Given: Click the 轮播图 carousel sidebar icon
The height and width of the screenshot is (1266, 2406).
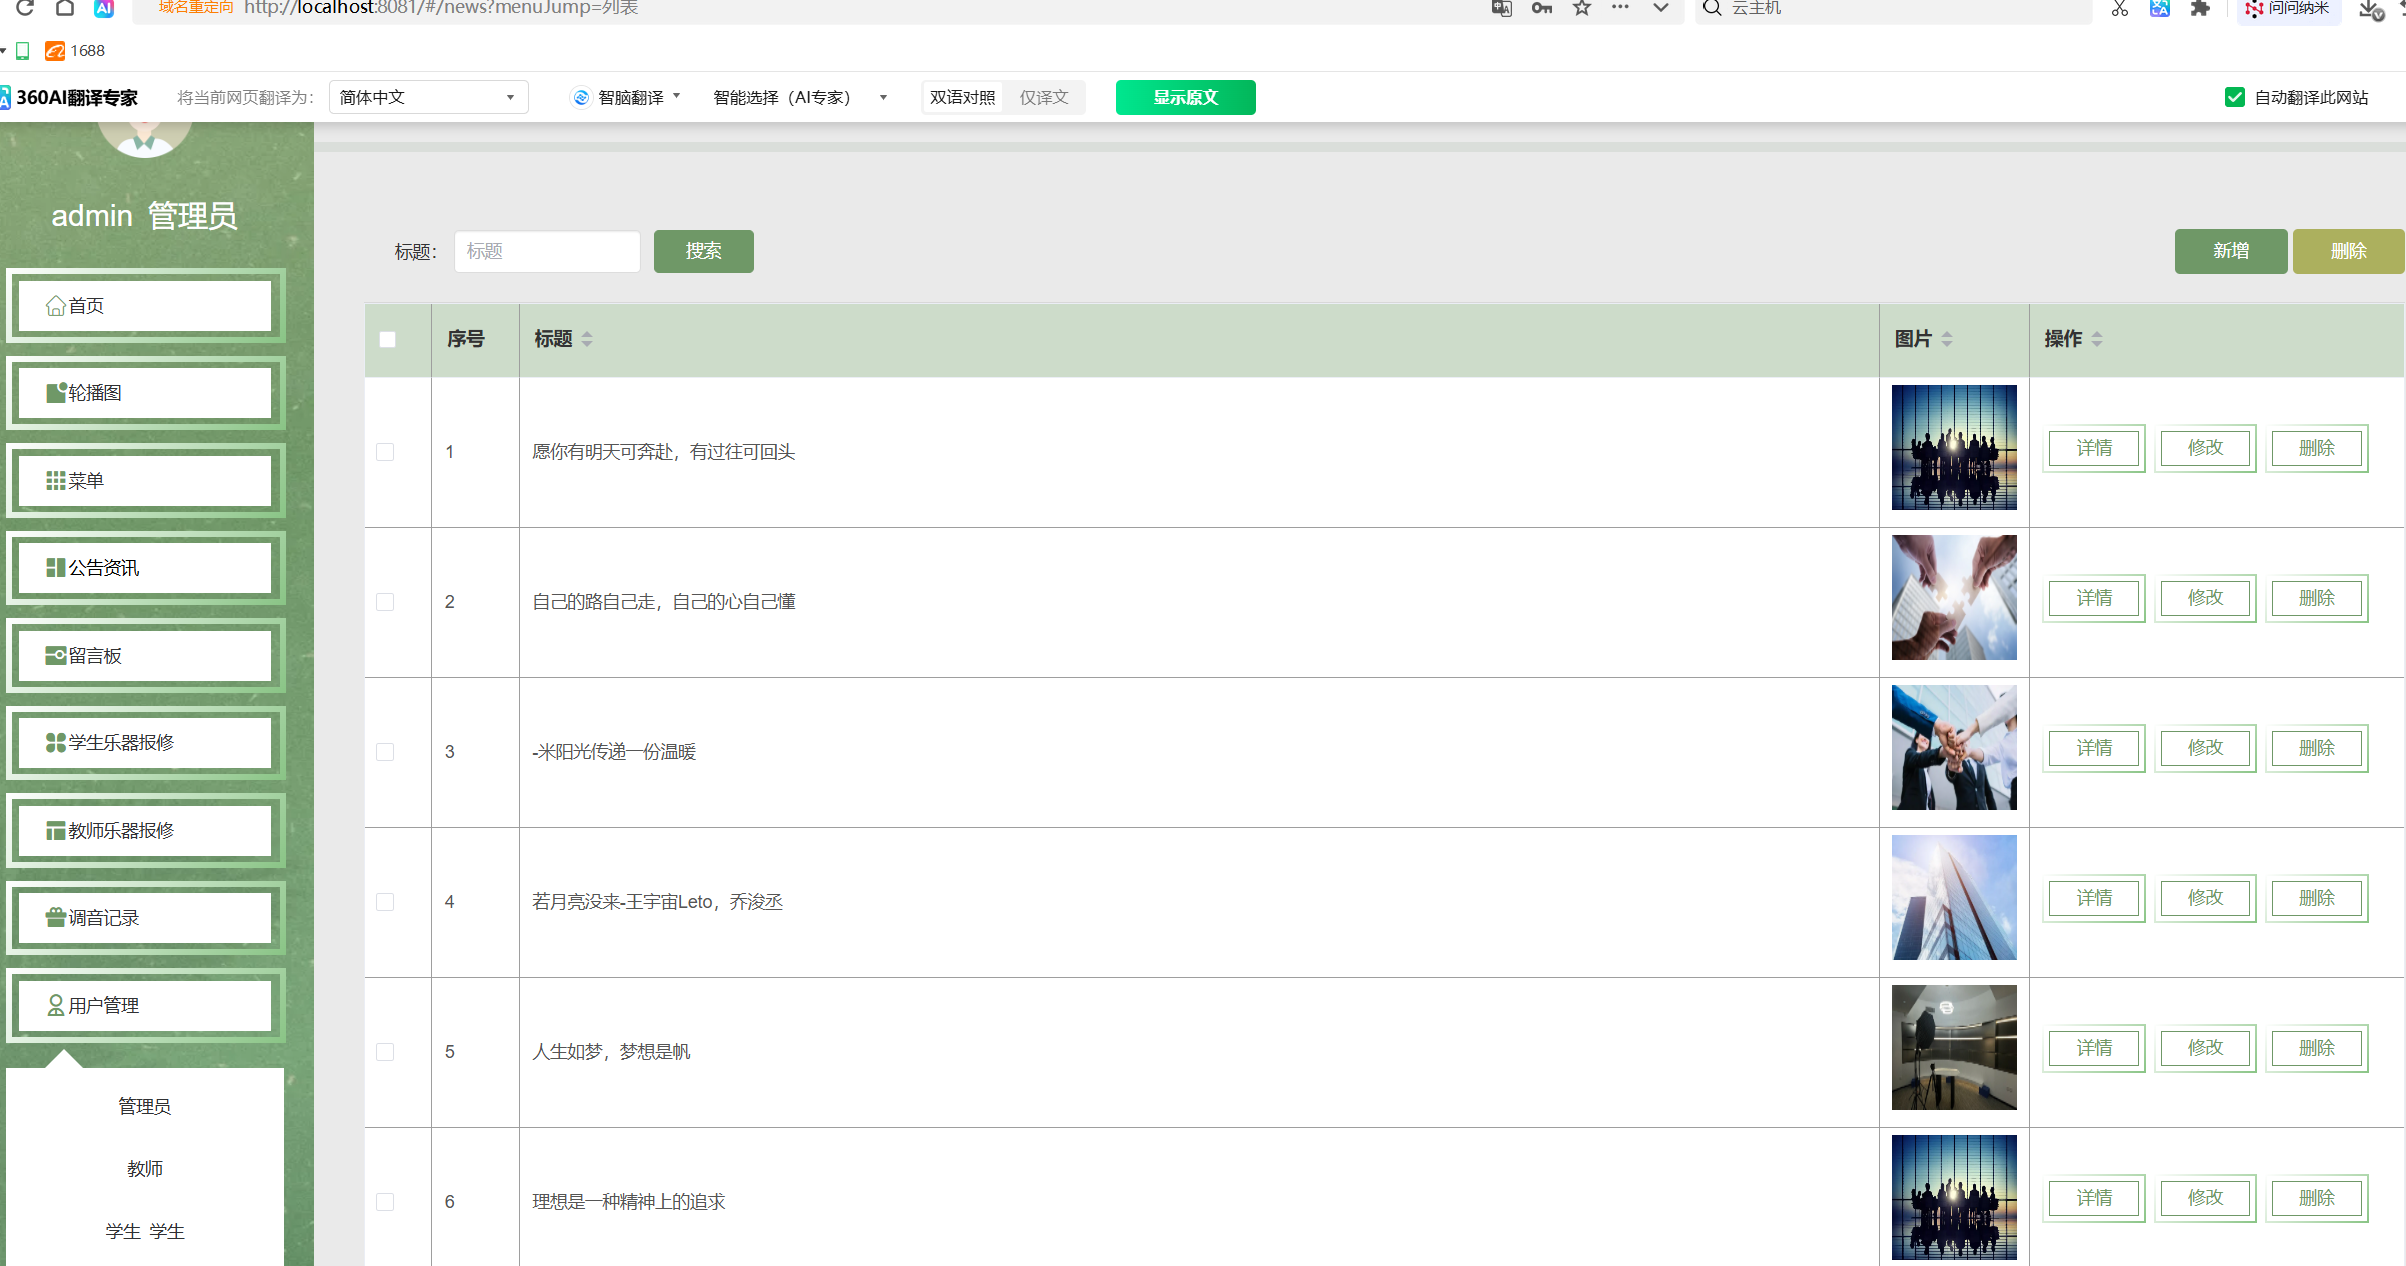Looking at the screenshot, I should (56, 393).
